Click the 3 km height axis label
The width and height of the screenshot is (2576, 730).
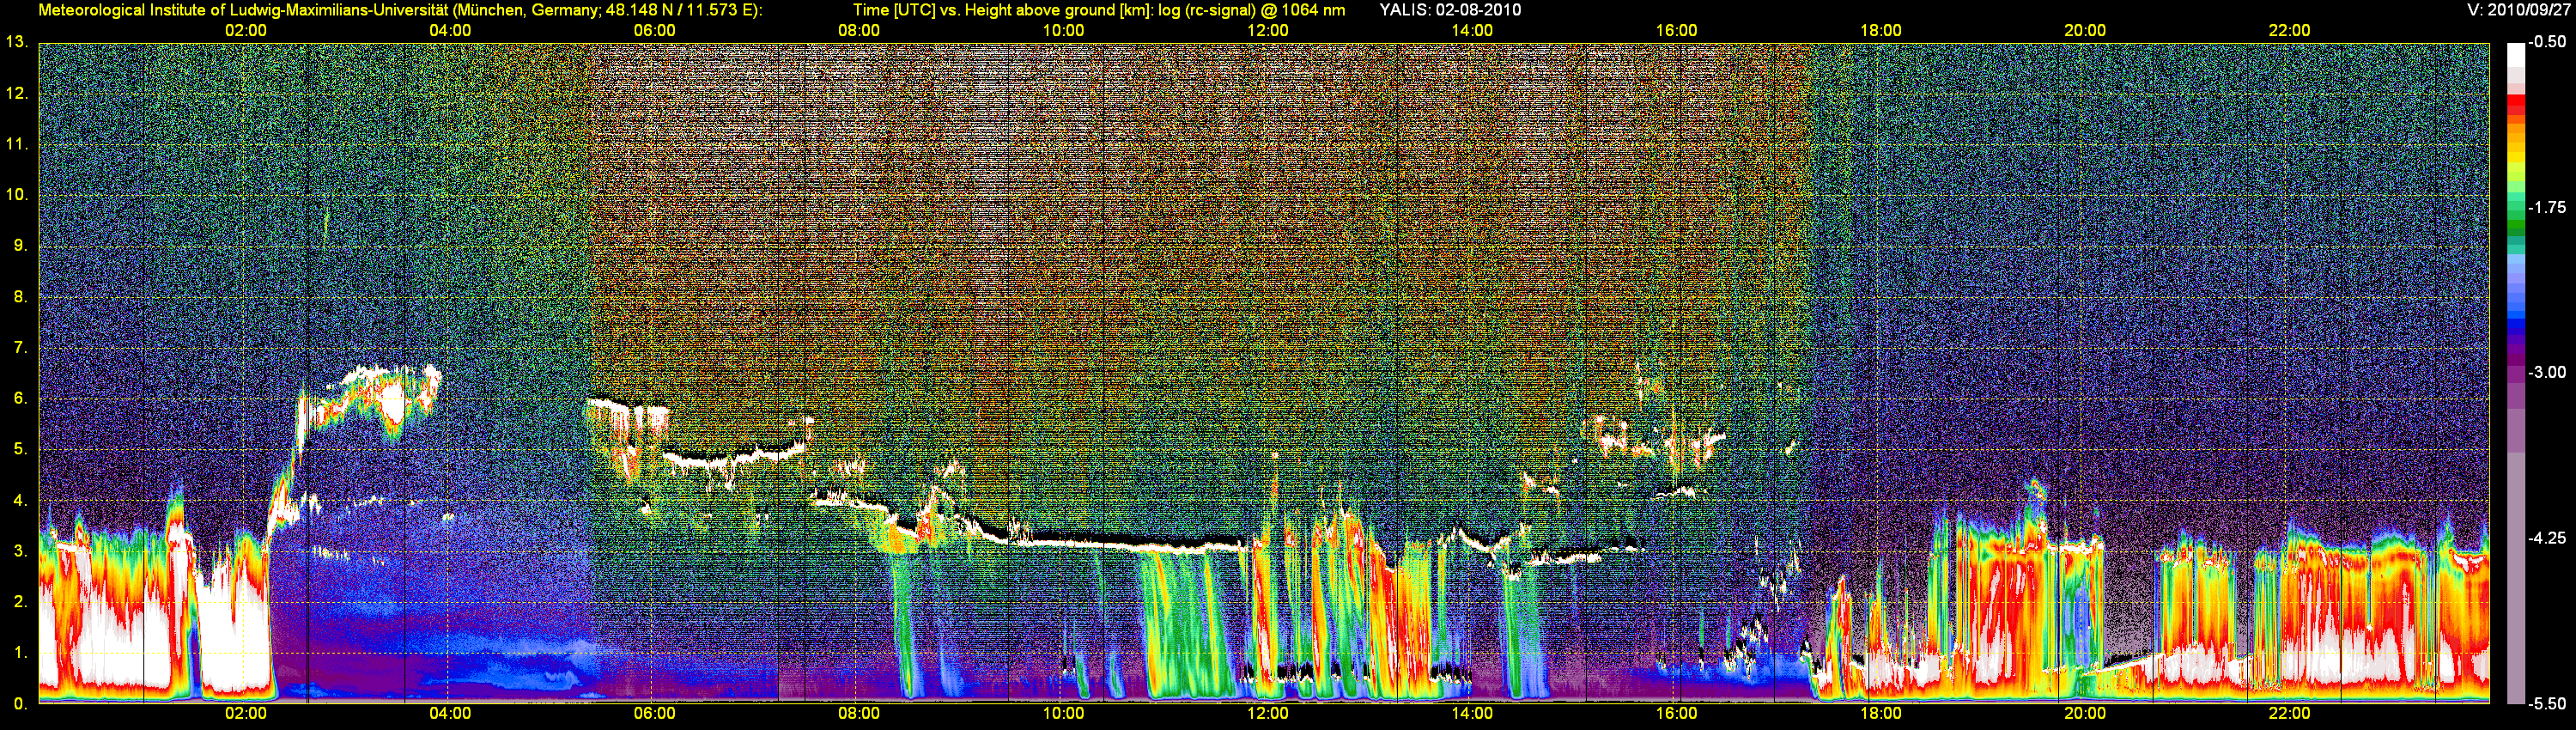click(x=20, y=552)
